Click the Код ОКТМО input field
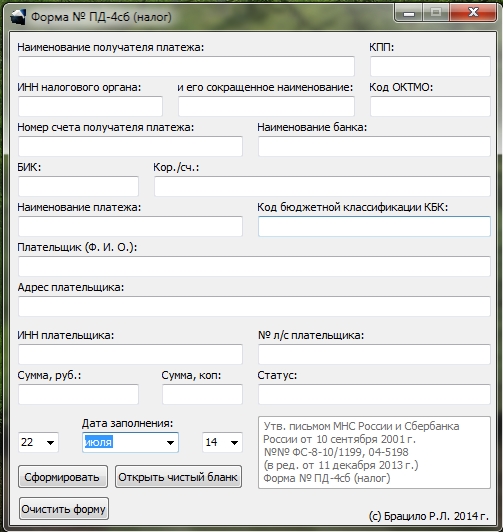This screenshot has width=503, height=532. click(x=430, y=106)
